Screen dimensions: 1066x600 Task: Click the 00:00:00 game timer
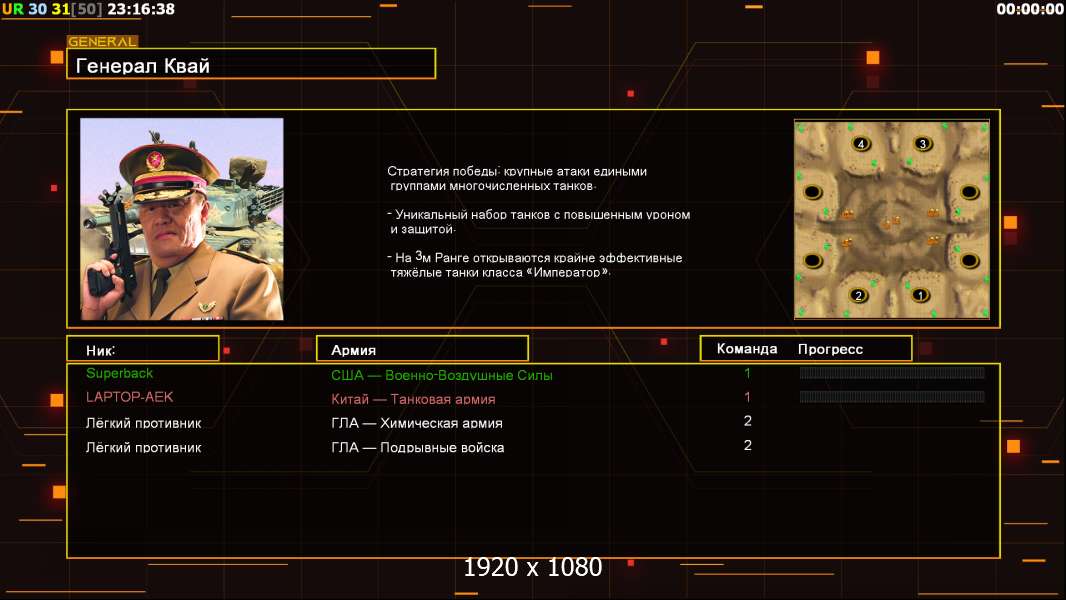pyautogui.click(x=1030, y=9)
